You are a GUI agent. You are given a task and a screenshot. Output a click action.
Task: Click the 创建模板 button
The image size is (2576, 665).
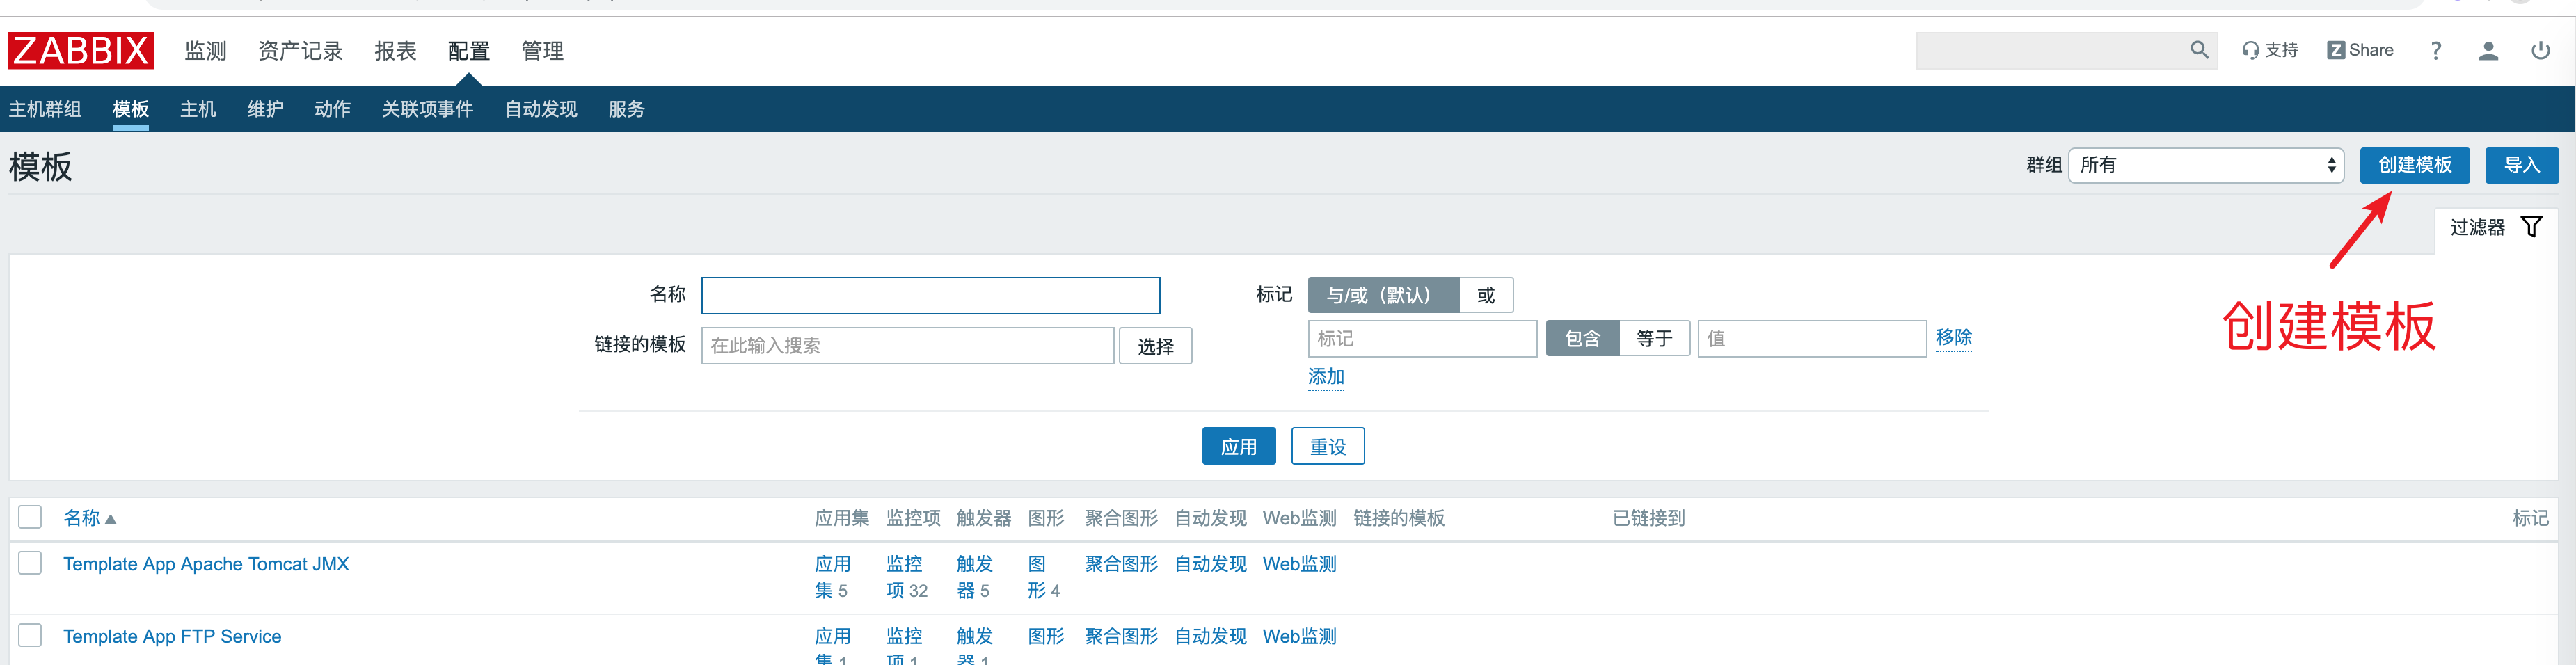click(2415, 166)
